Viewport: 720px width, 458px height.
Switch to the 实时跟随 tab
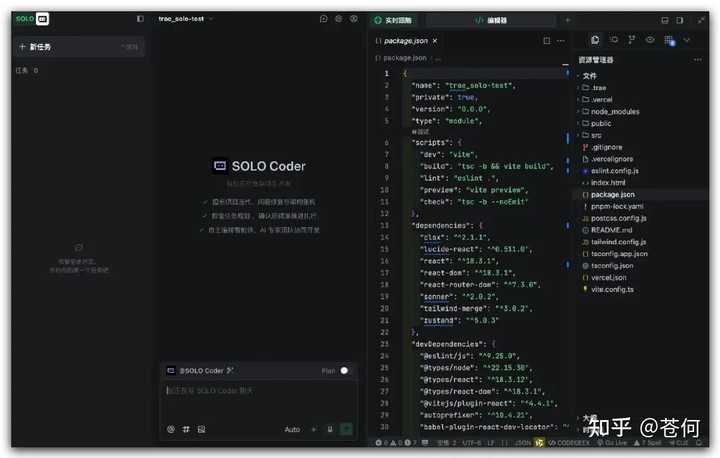coord(394,20)
